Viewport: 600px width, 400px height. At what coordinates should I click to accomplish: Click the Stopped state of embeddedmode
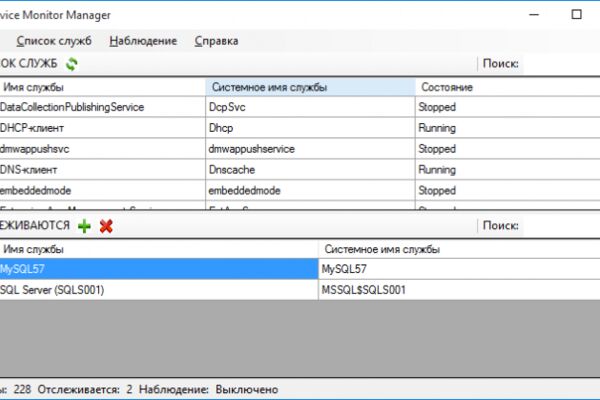click(508, 190)
